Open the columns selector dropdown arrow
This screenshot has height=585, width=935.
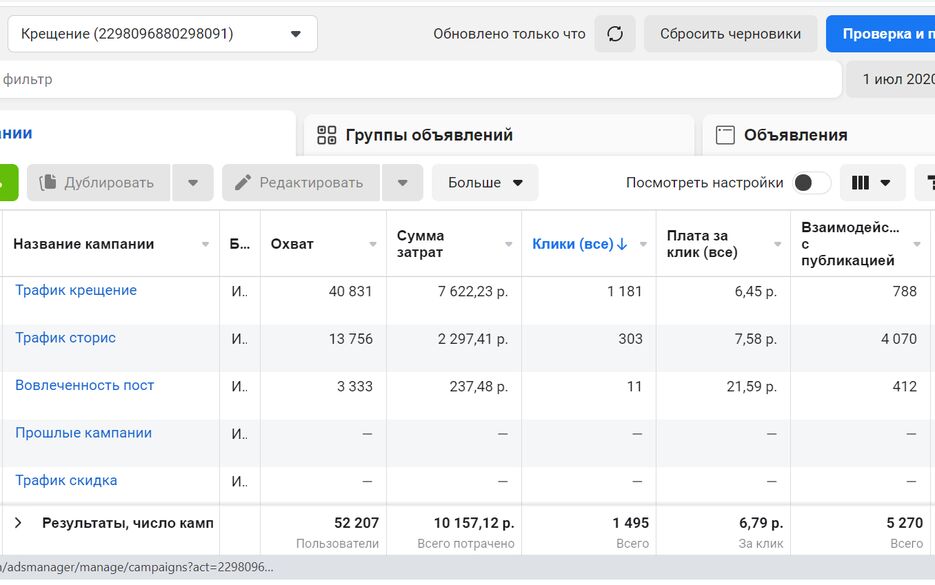(x=886, y=182)
